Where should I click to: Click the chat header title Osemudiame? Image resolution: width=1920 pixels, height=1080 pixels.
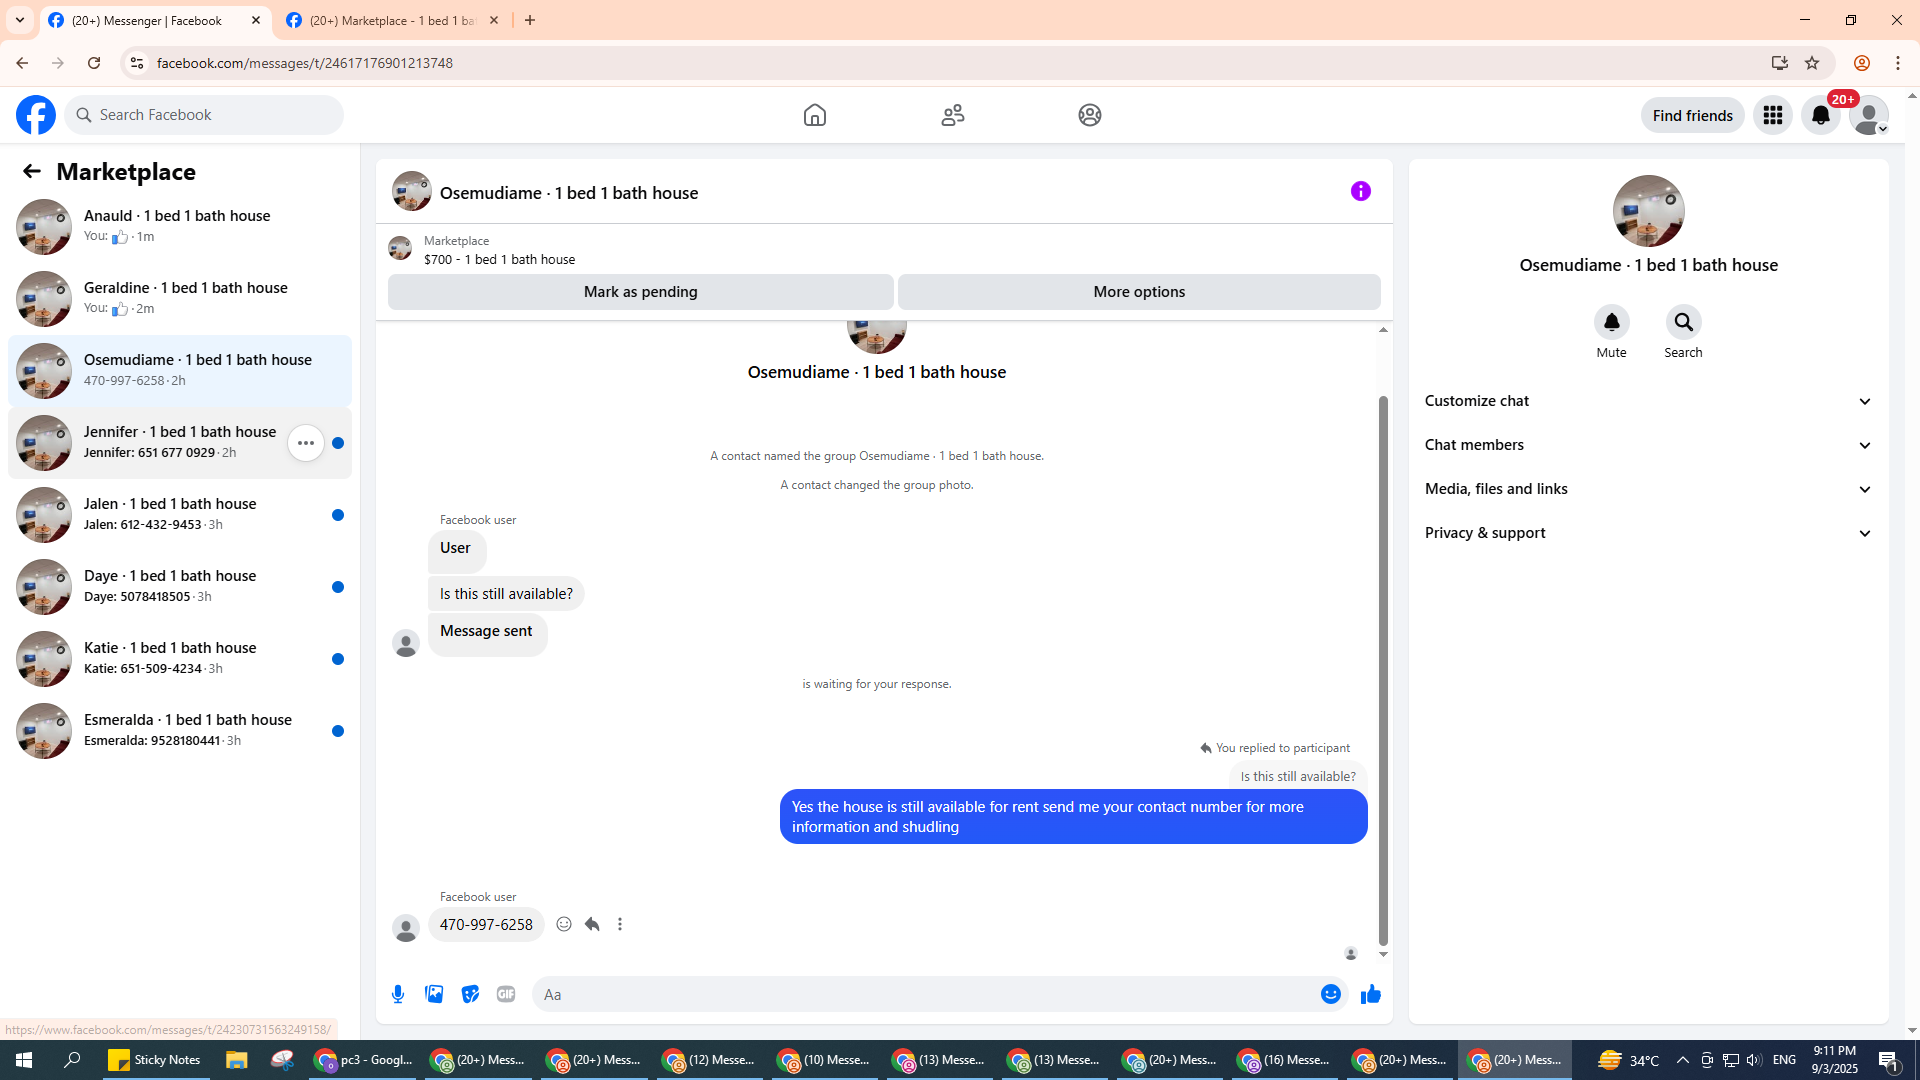[x=569, y=193]
